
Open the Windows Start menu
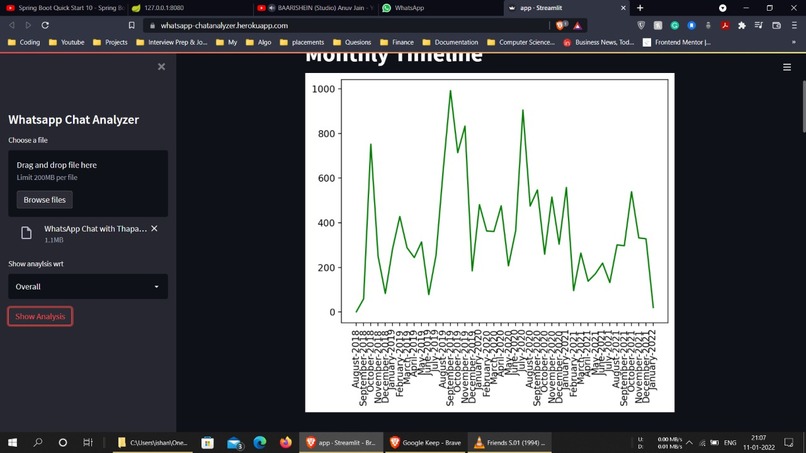click(x=12, y=442)
